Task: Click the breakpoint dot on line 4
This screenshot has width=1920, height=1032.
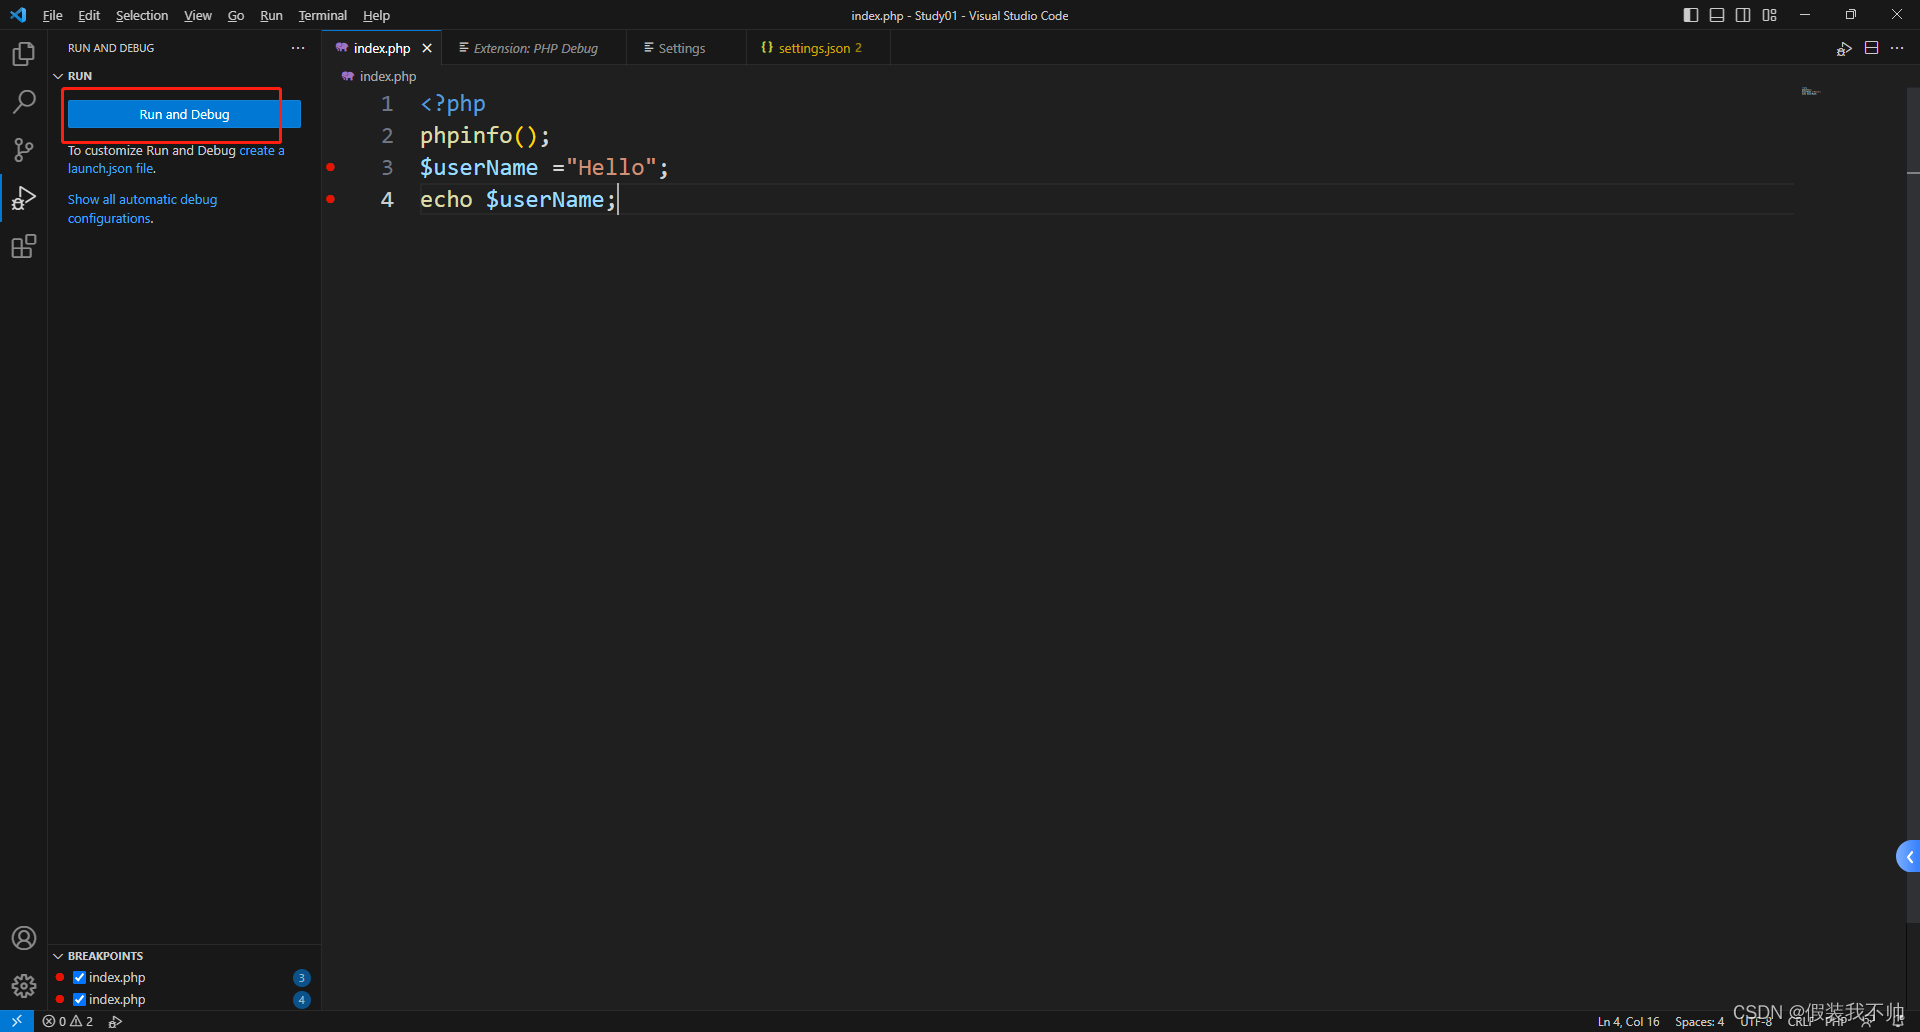Action: coord(330,199)
